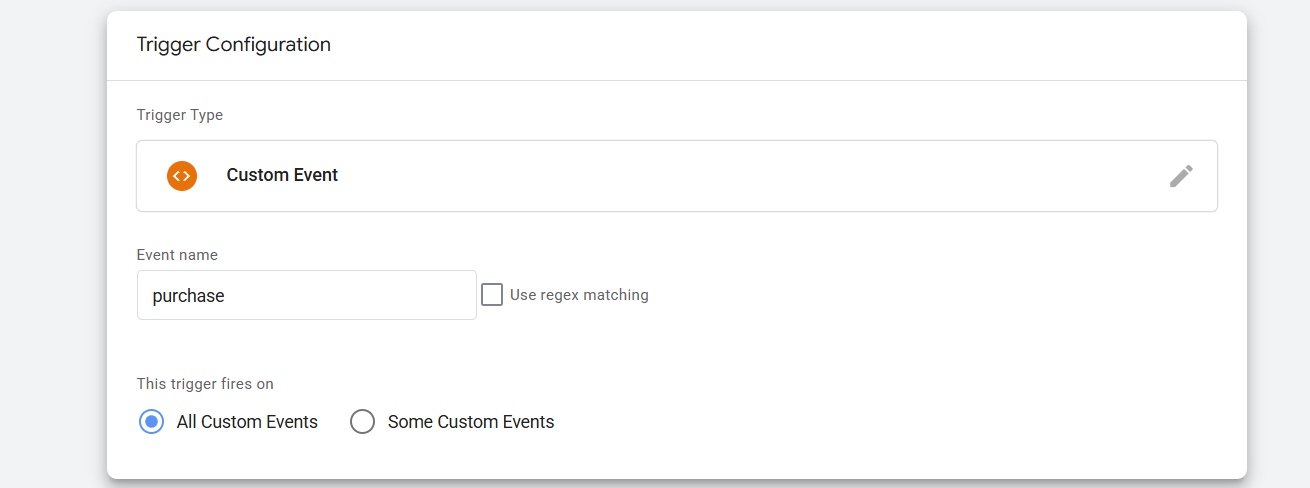
Task: Click empty space inside the Trigger Type box
Action: pyautogui.click(x=700, y=176)
